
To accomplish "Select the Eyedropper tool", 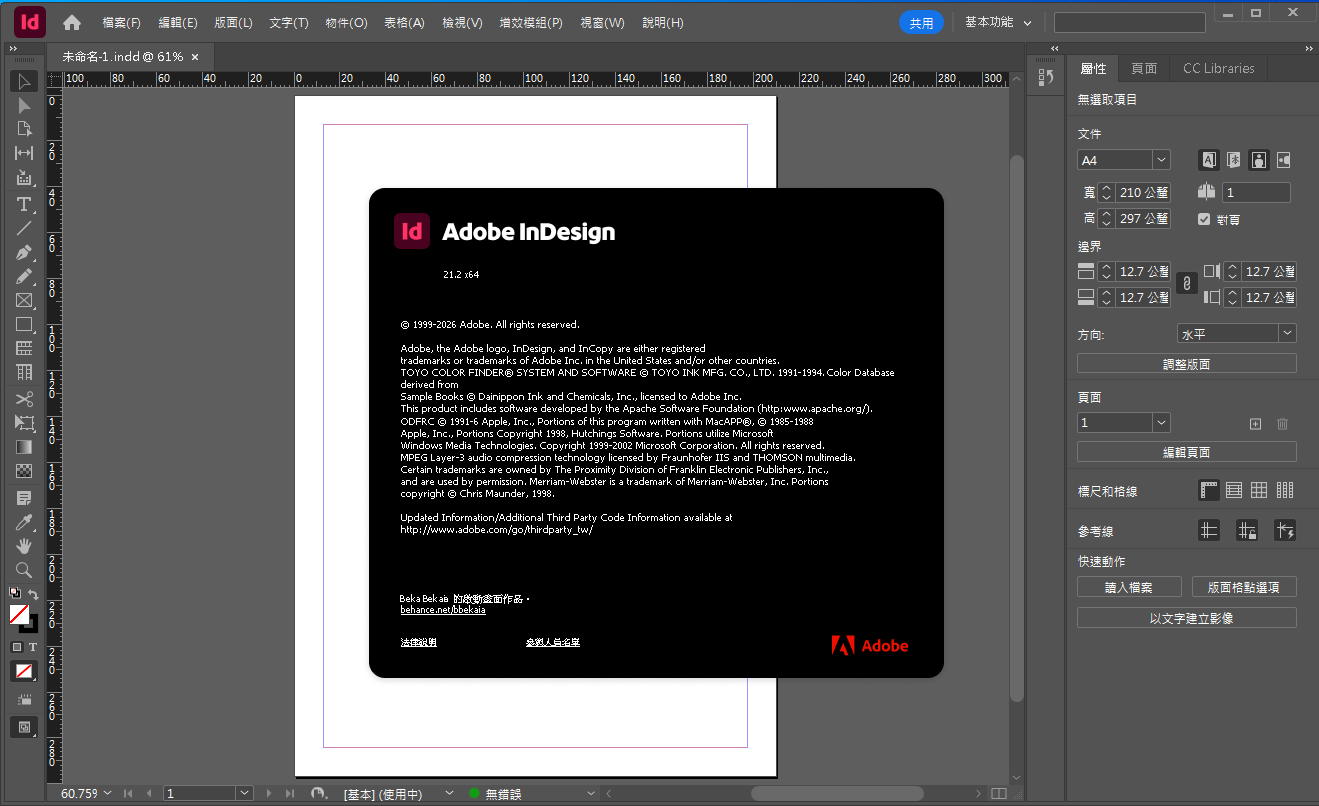I will [24, 522].
